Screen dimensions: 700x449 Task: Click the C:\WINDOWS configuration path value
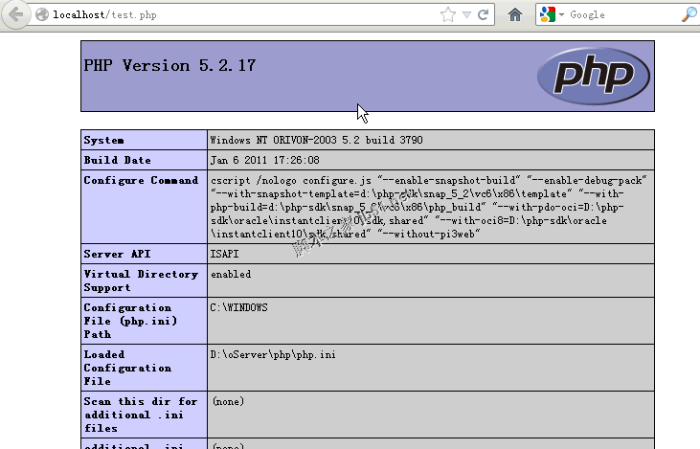pyautogui.click(x=239, y=307)
